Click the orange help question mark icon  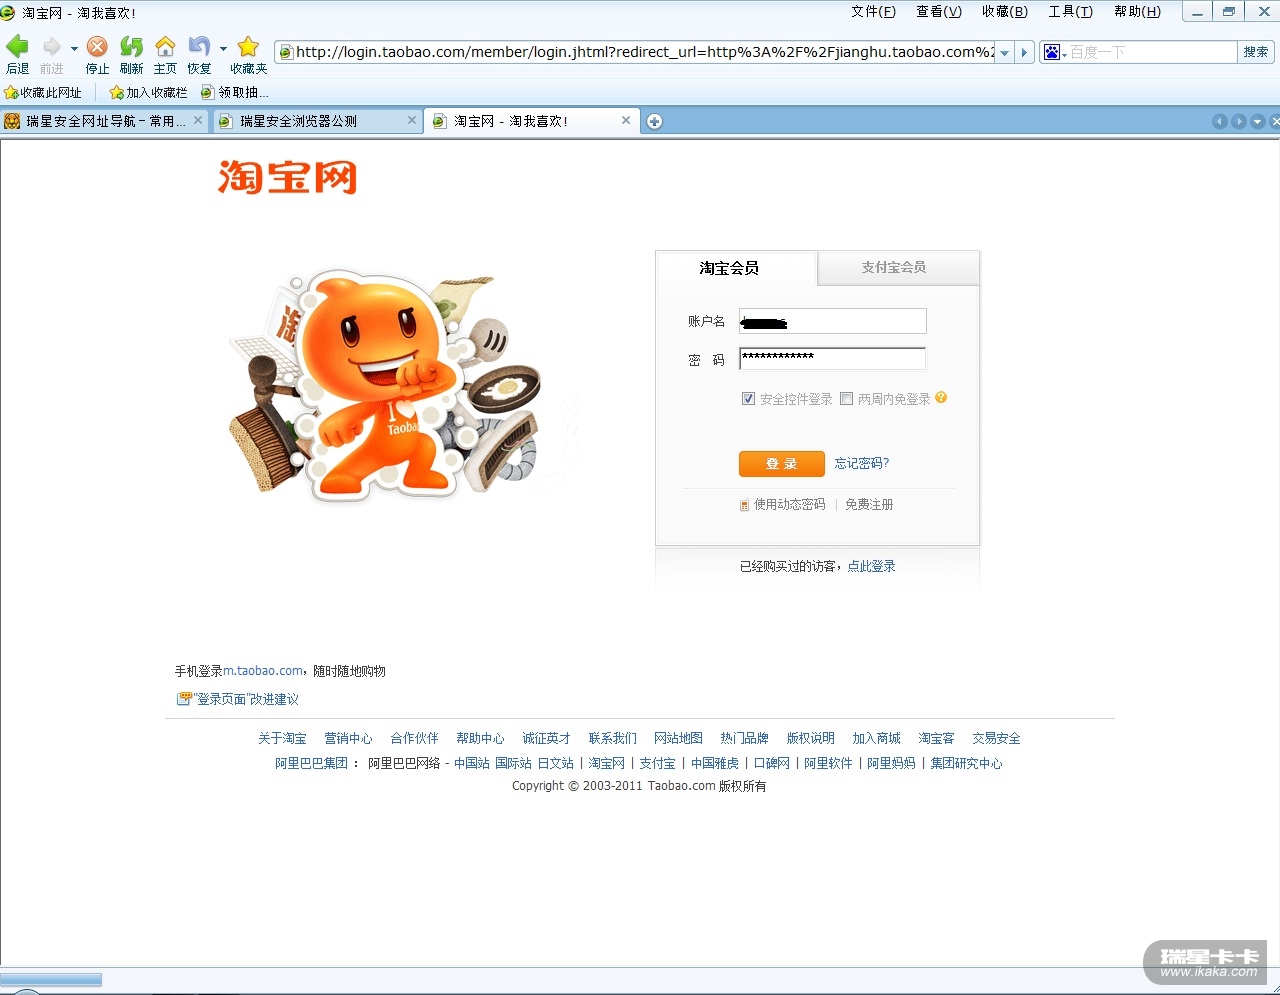tap(941, 398)
